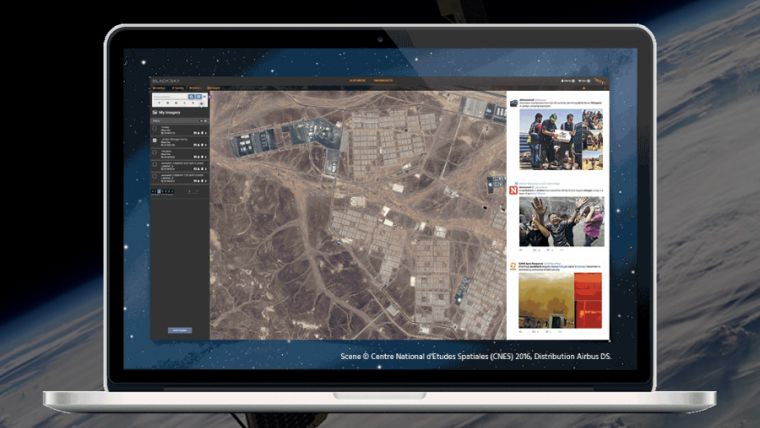Click the retweet icon under the crowd photo
Screen dimensions: 760x428
(535, 250)
